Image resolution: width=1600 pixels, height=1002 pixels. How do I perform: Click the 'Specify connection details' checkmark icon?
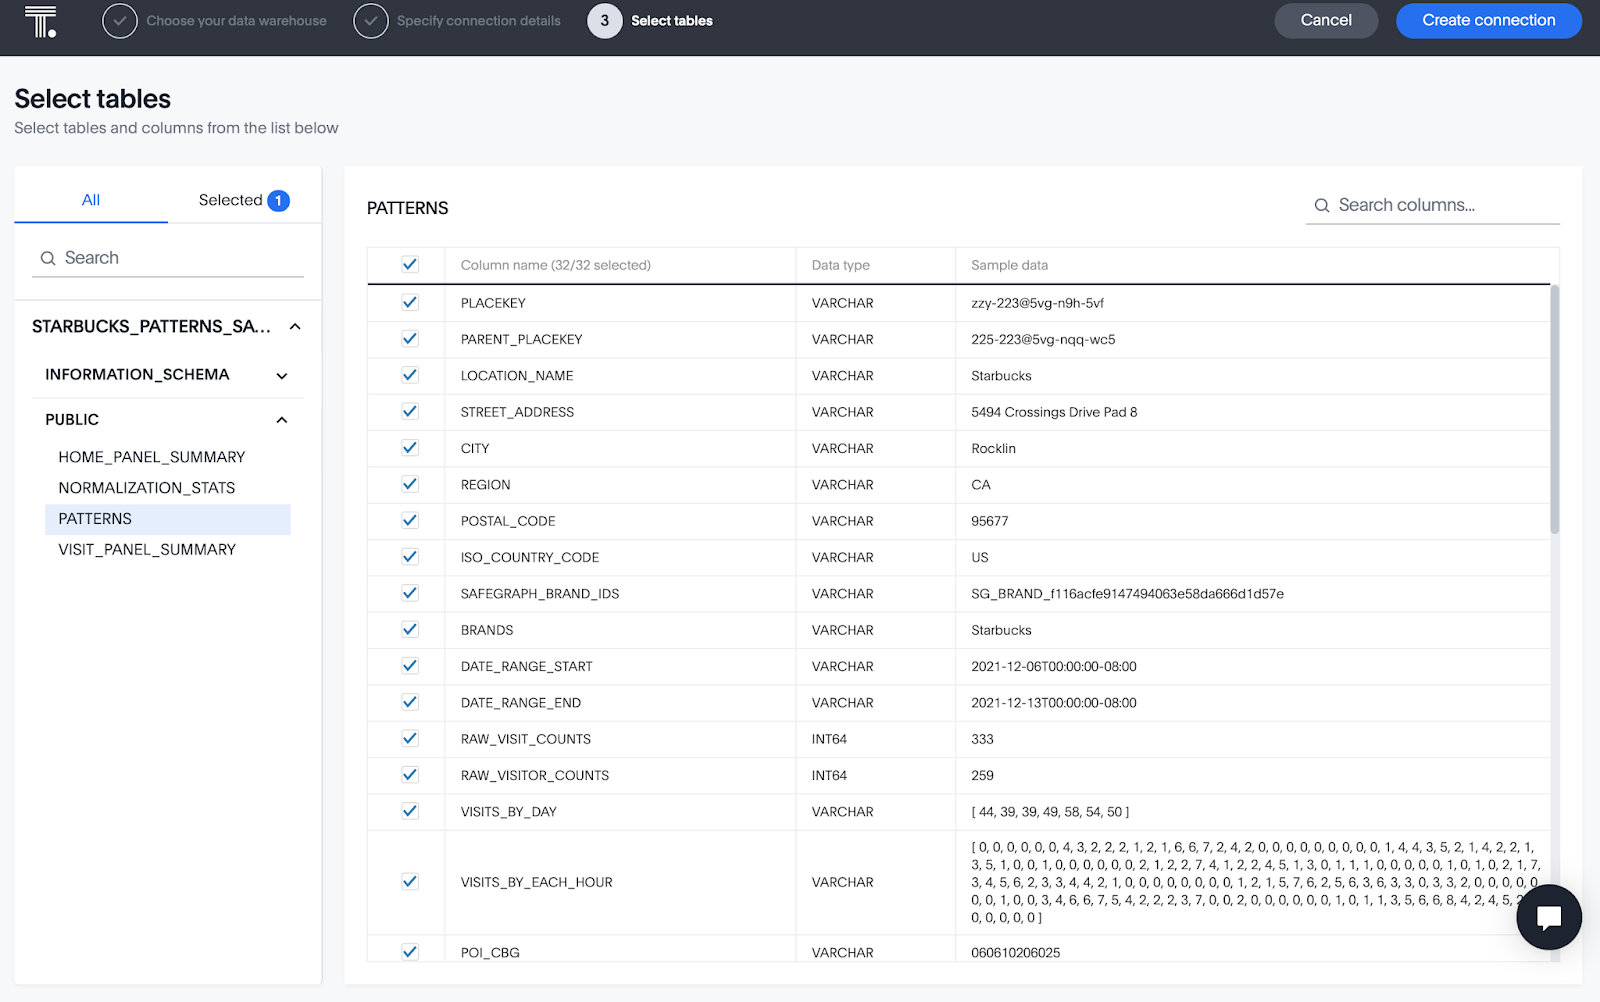(371, 21)
